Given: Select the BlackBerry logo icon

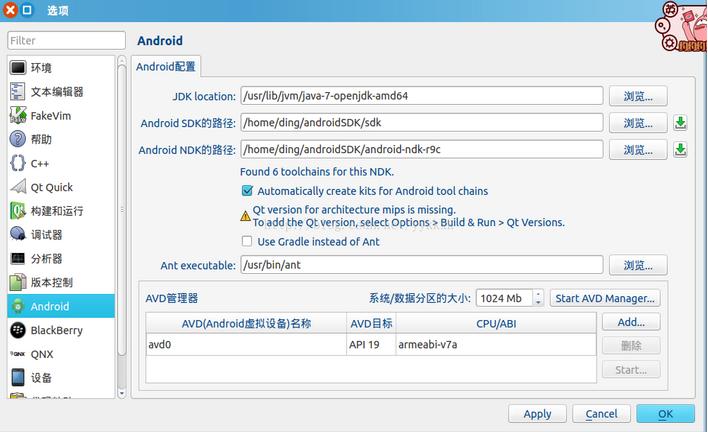Looking at the screenshot, I should (18, 330).
